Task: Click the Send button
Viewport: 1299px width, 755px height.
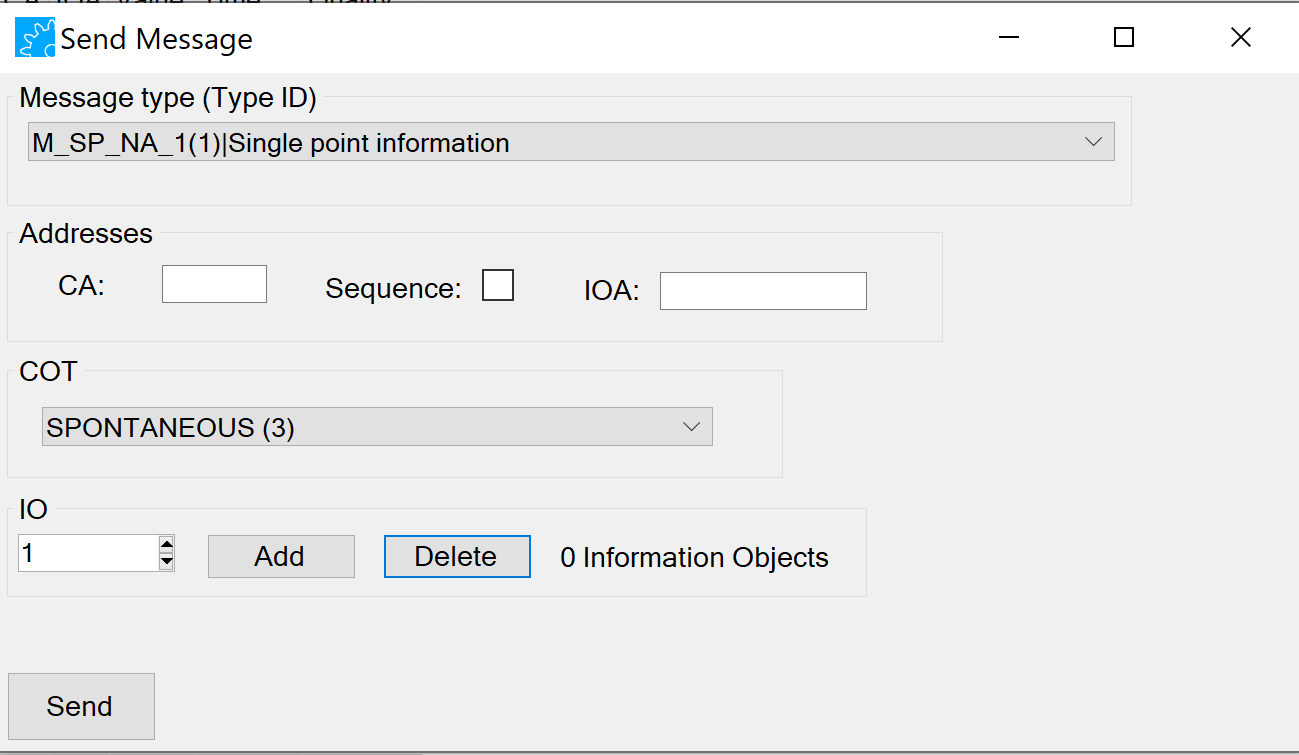Action: [x=81, y=706]
